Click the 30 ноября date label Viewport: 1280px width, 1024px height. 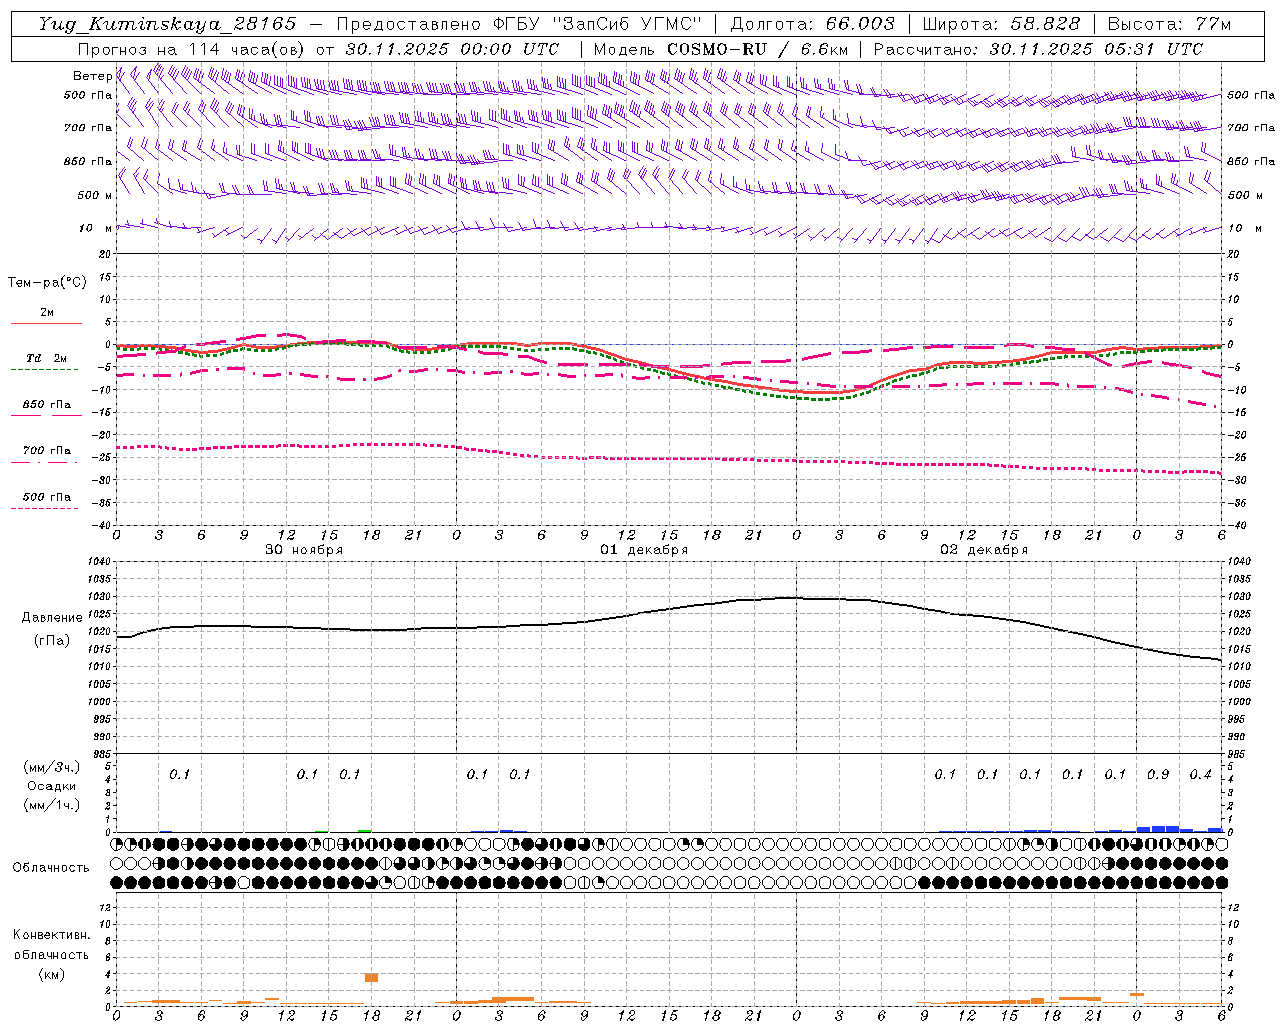click(x=304, y=550)
